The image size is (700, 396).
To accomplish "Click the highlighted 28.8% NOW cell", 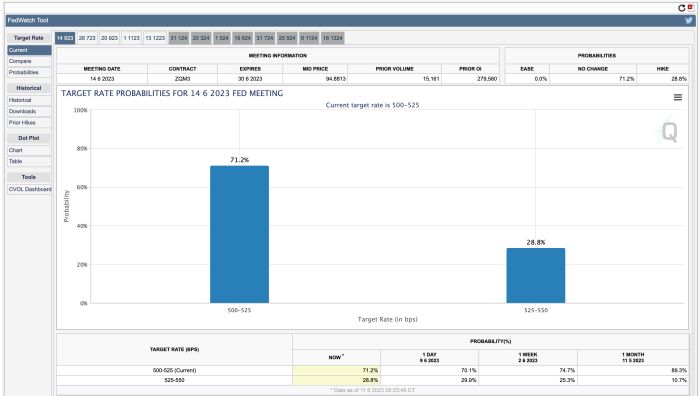I will click(337, 380).
